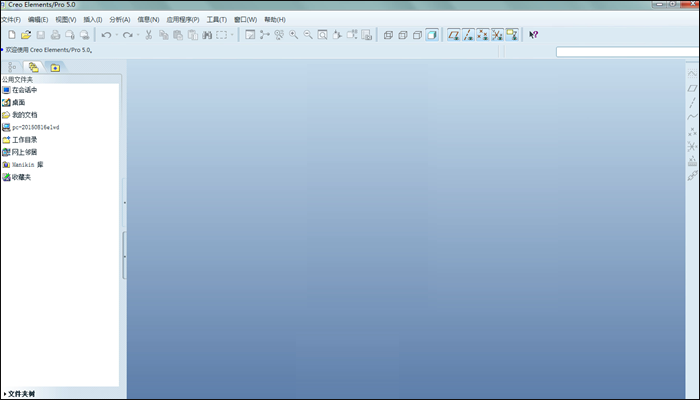
Task: Click the Sketch tool icon in right toolbar
Action: point(692,74)
